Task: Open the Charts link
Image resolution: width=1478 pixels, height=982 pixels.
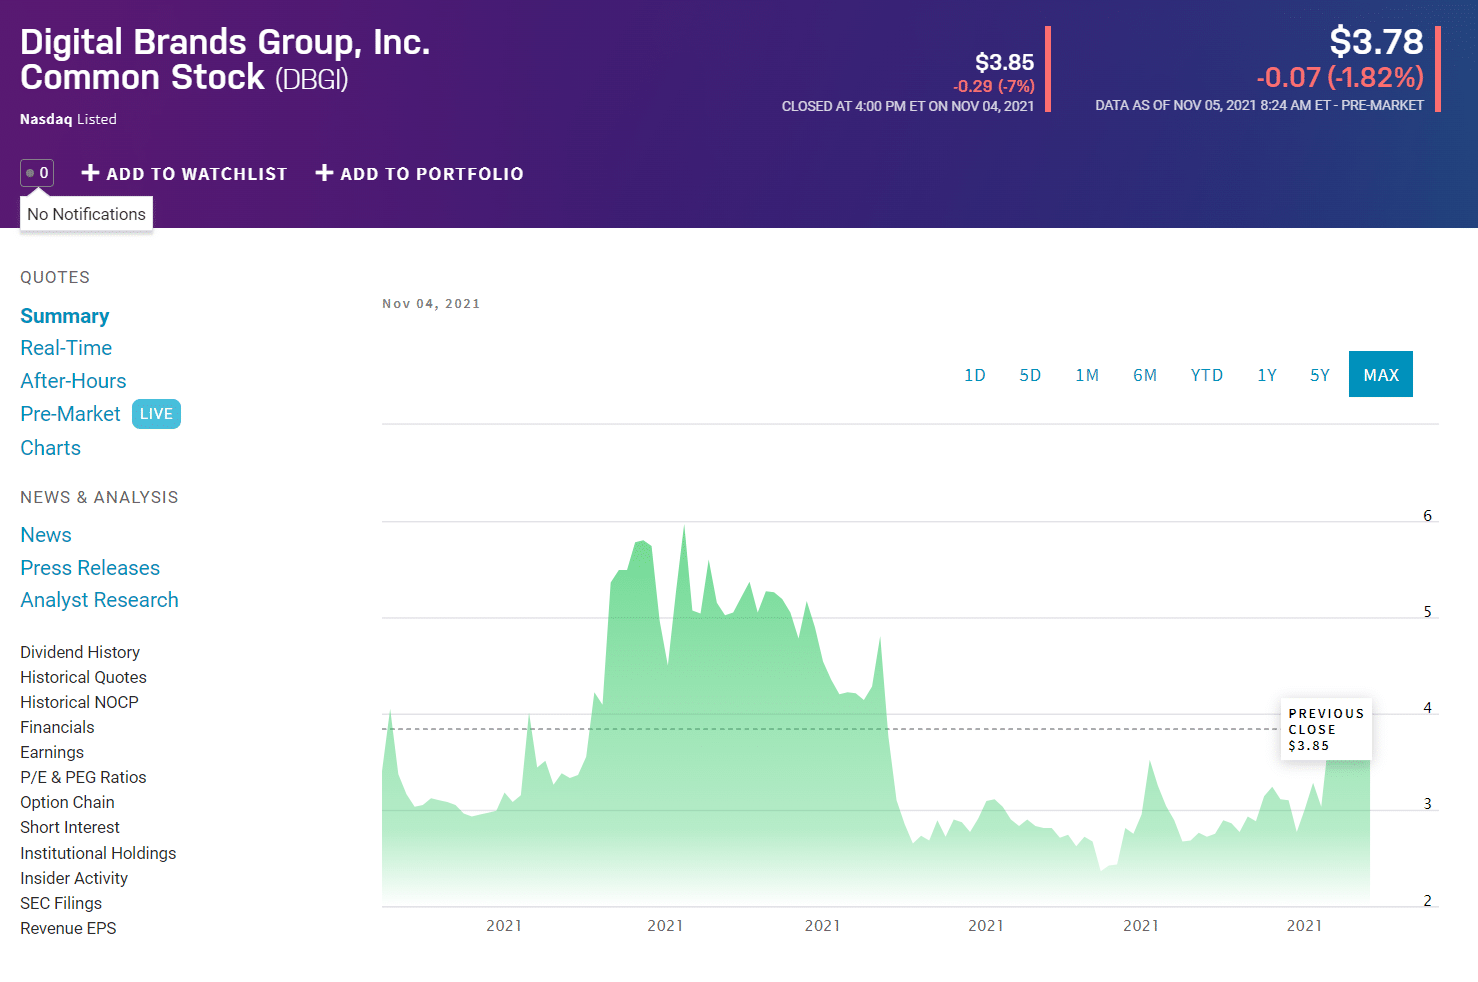Action: pos(50,448)
